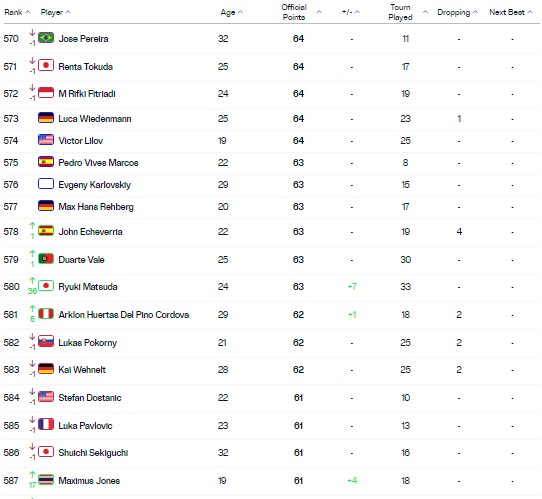Sort by Tourn Played arrow
542x499 pixels.
[426, 12]
